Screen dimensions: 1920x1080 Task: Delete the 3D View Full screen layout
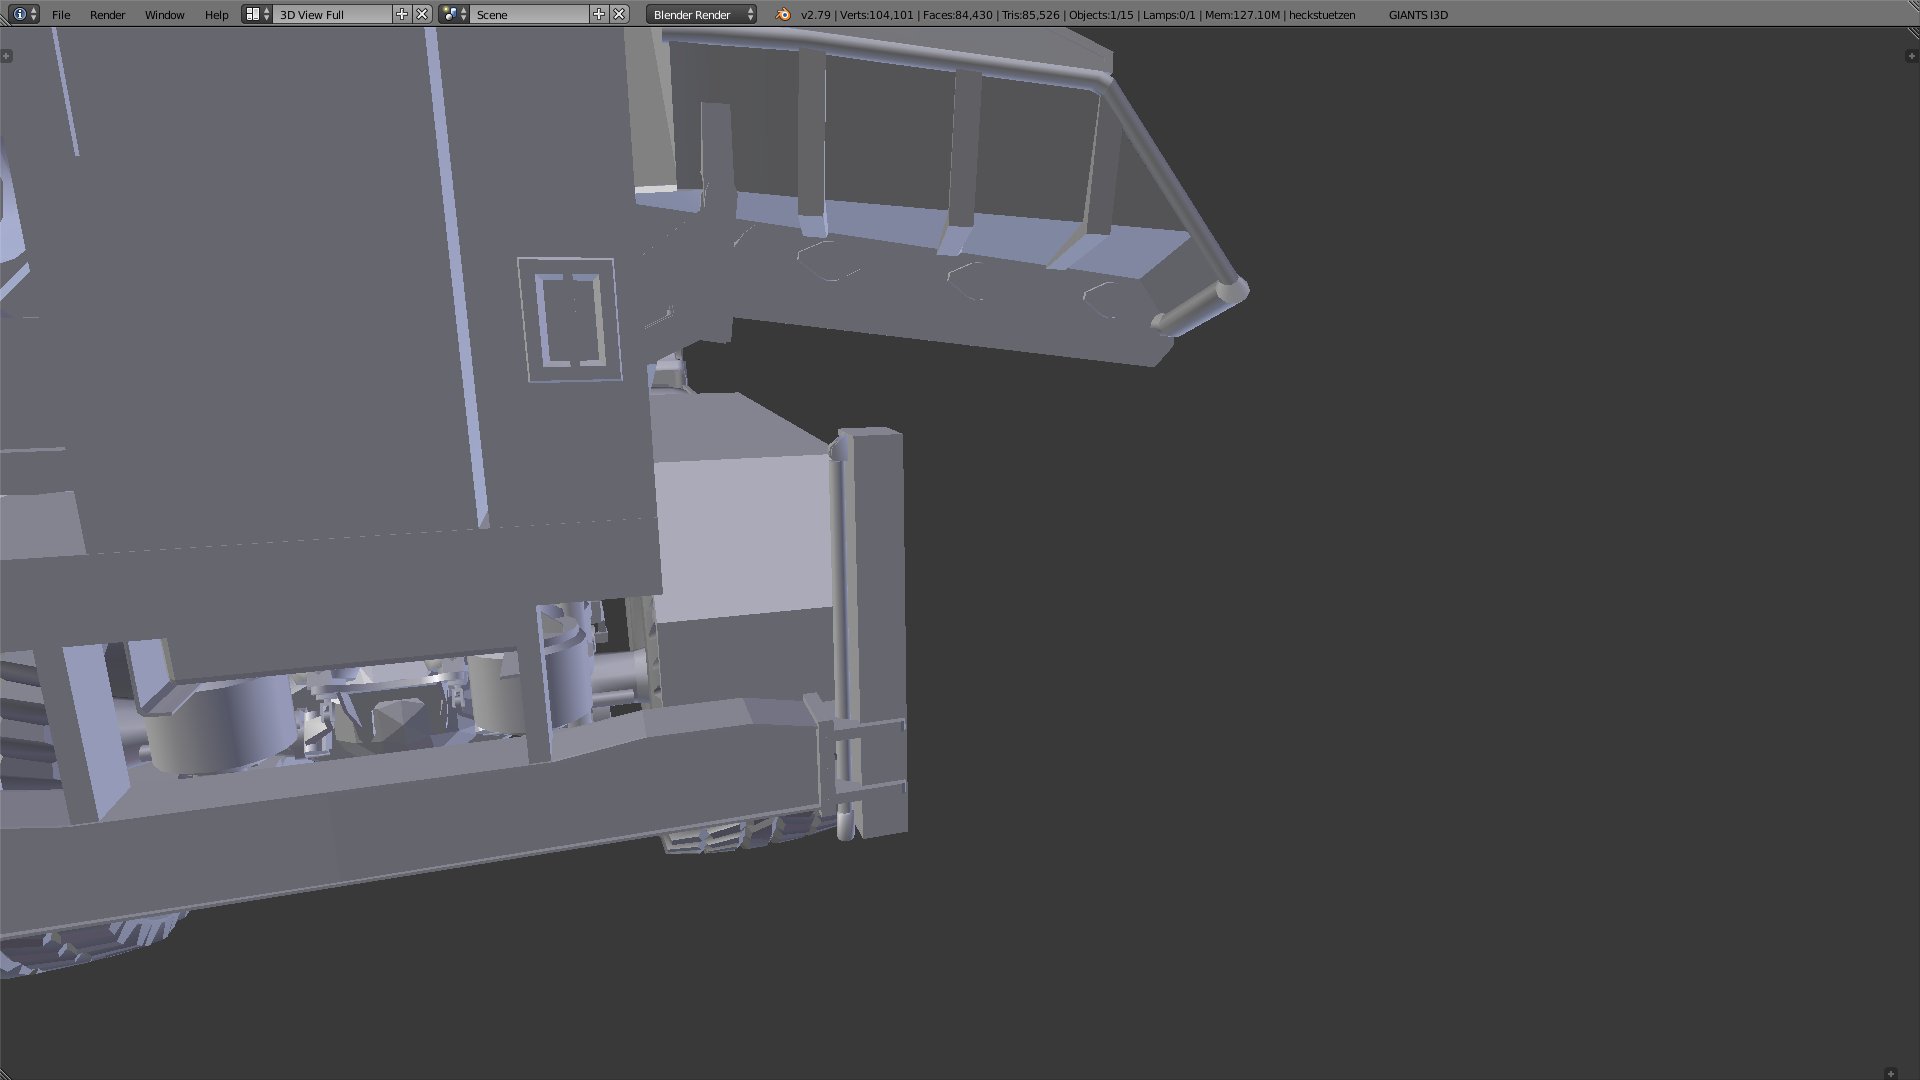point(422,14)
